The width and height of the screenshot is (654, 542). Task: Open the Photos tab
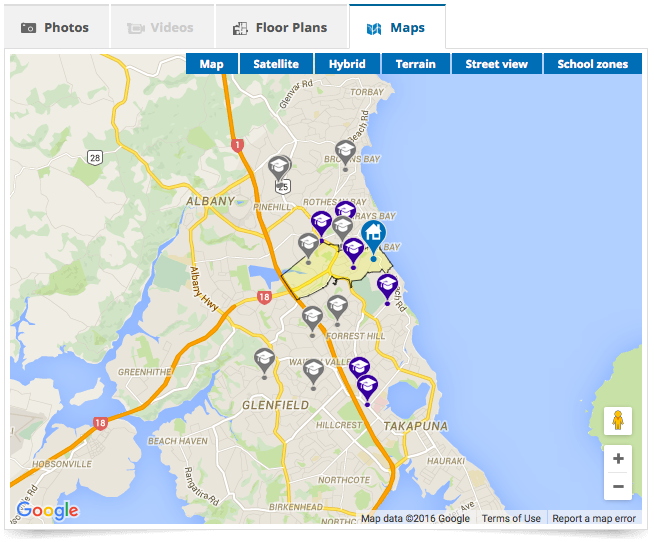[x=57, y=28]
